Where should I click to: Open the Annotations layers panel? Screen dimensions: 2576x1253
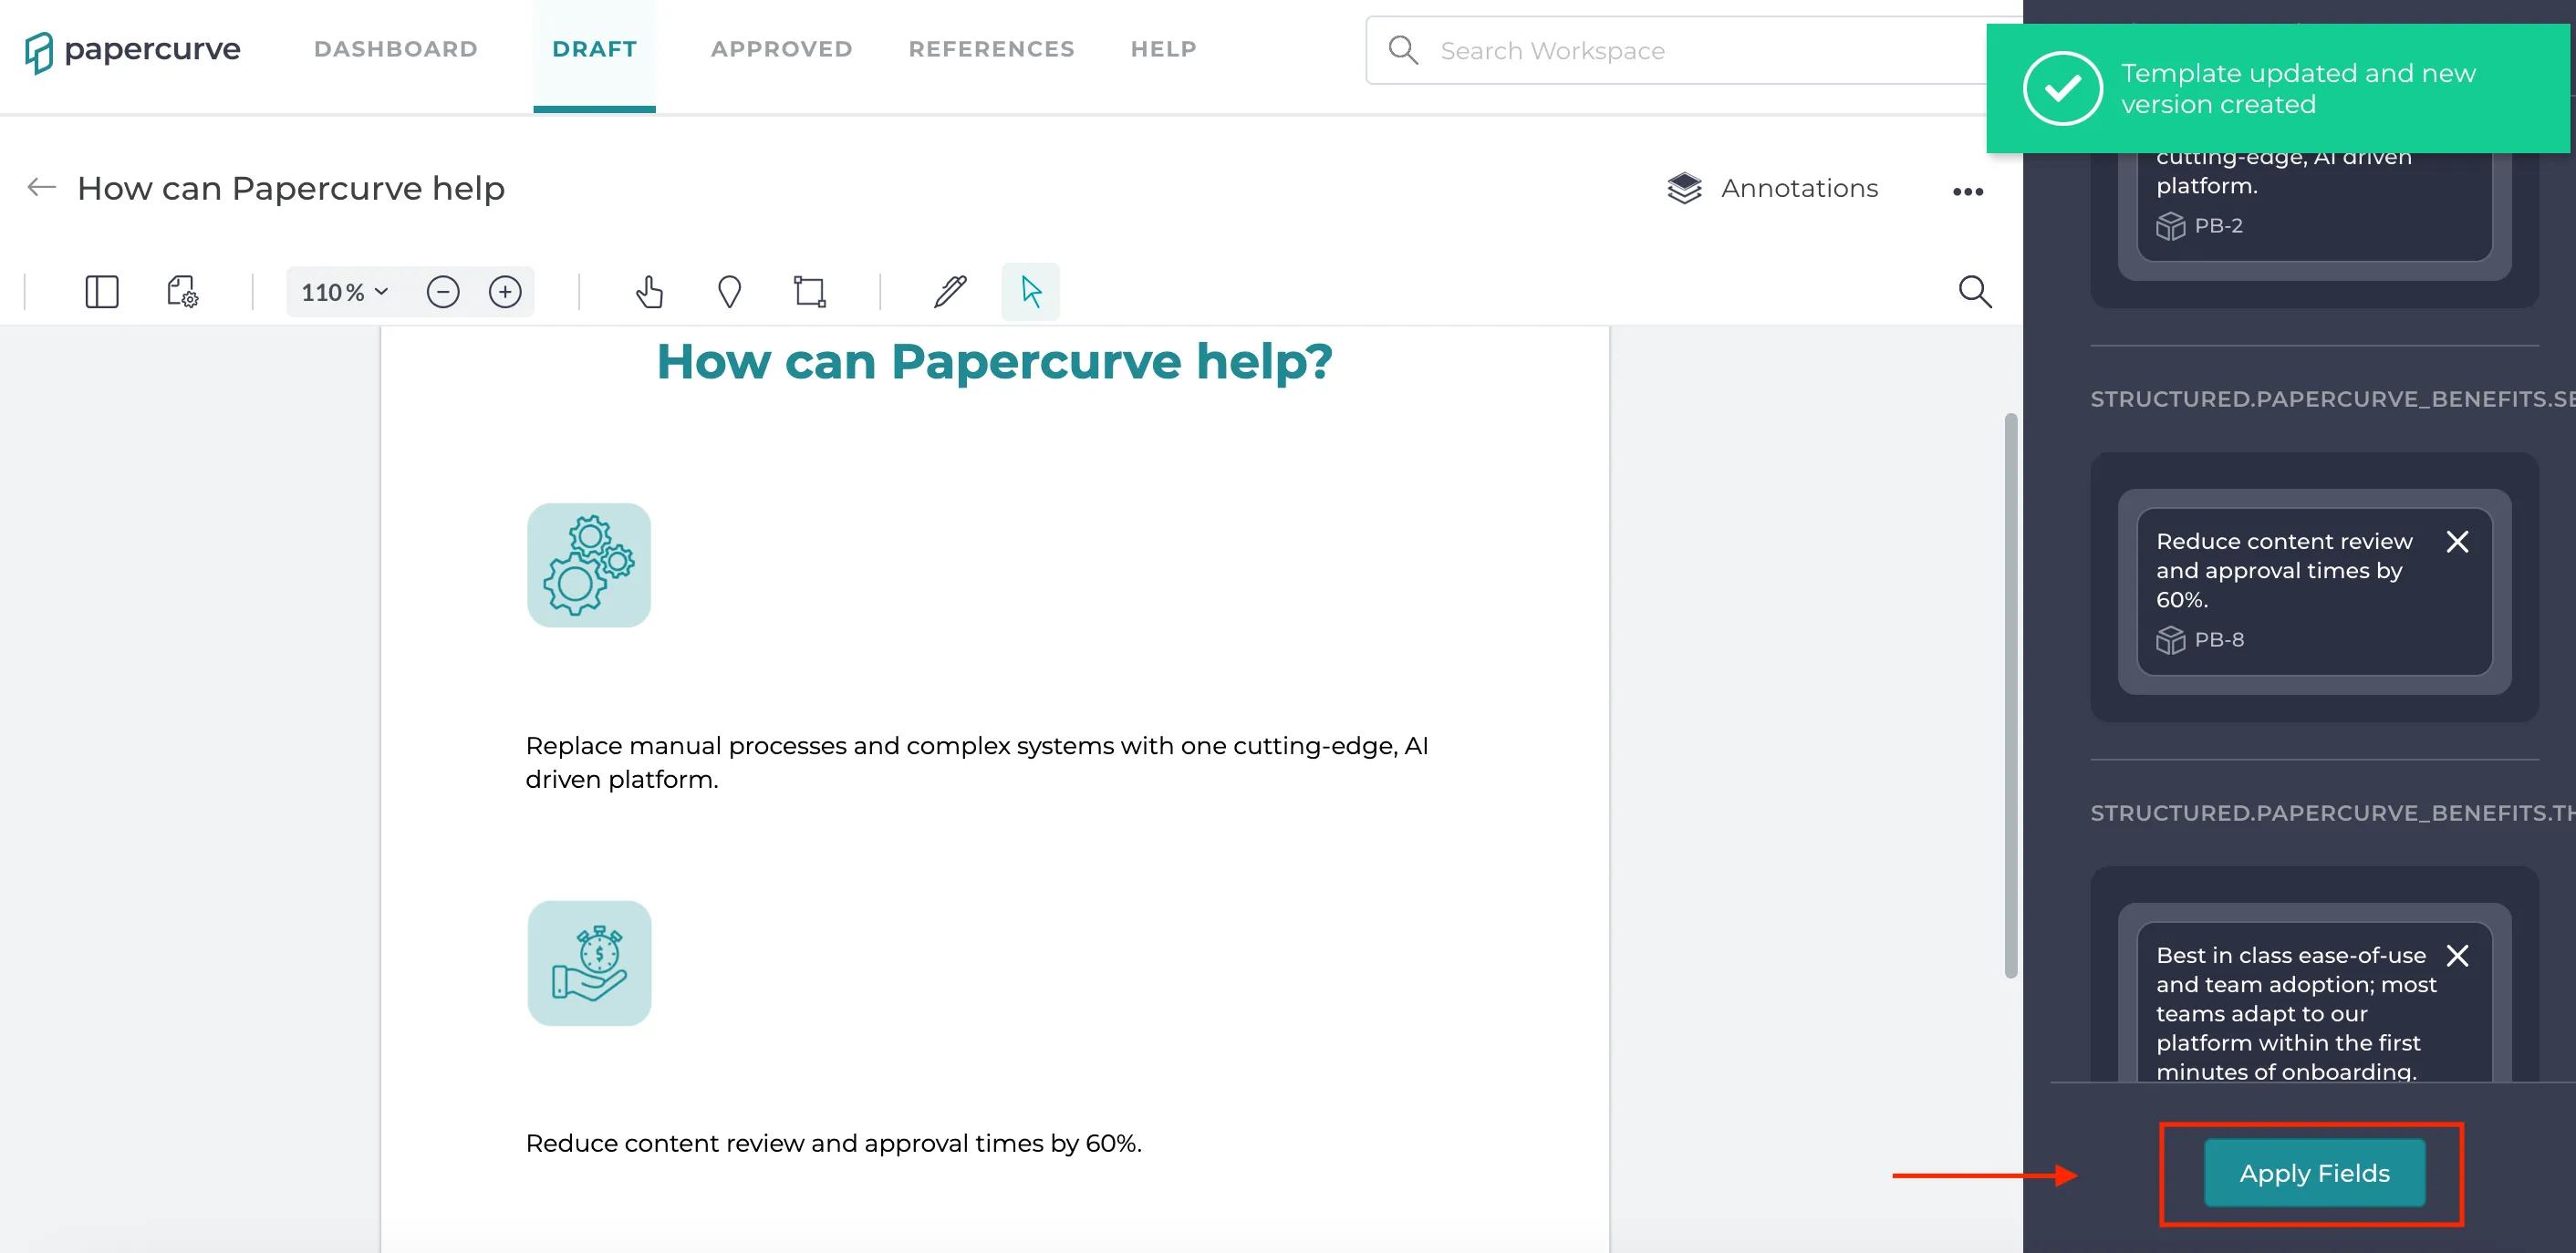click(x=1773, y=188)
